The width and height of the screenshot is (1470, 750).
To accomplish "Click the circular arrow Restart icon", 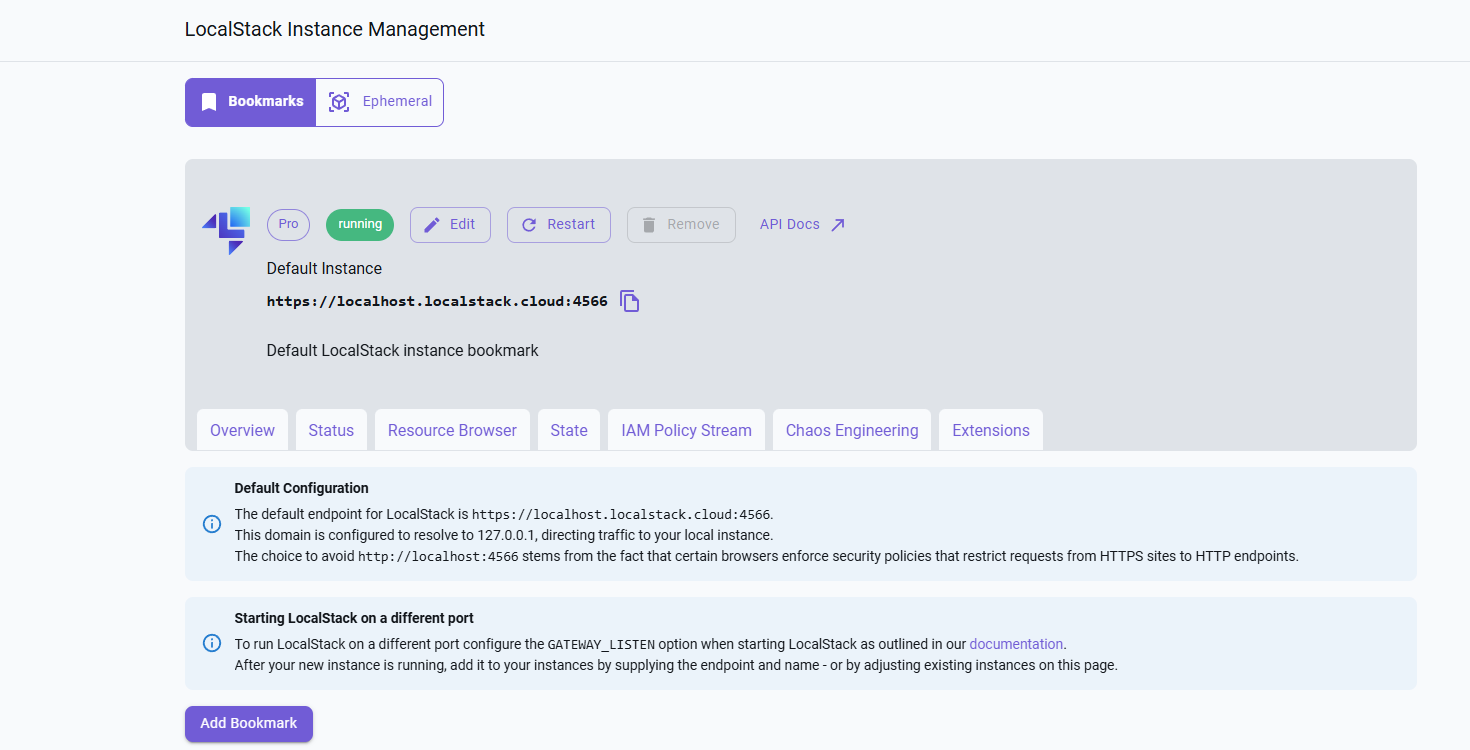I will [x=529, y=225].
